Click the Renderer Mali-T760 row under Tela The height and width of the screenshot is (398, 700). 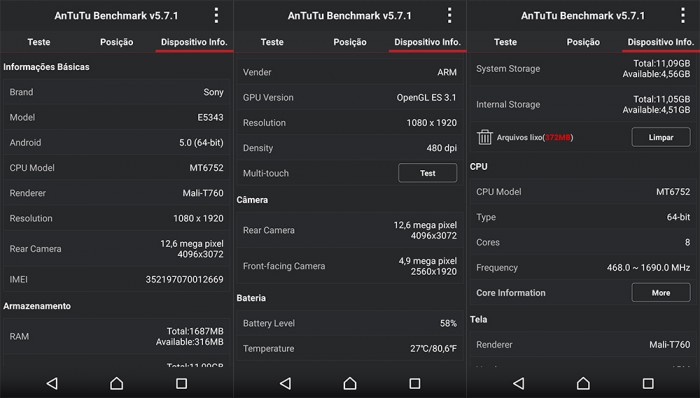pyautogui.click(x=583, y=344)
